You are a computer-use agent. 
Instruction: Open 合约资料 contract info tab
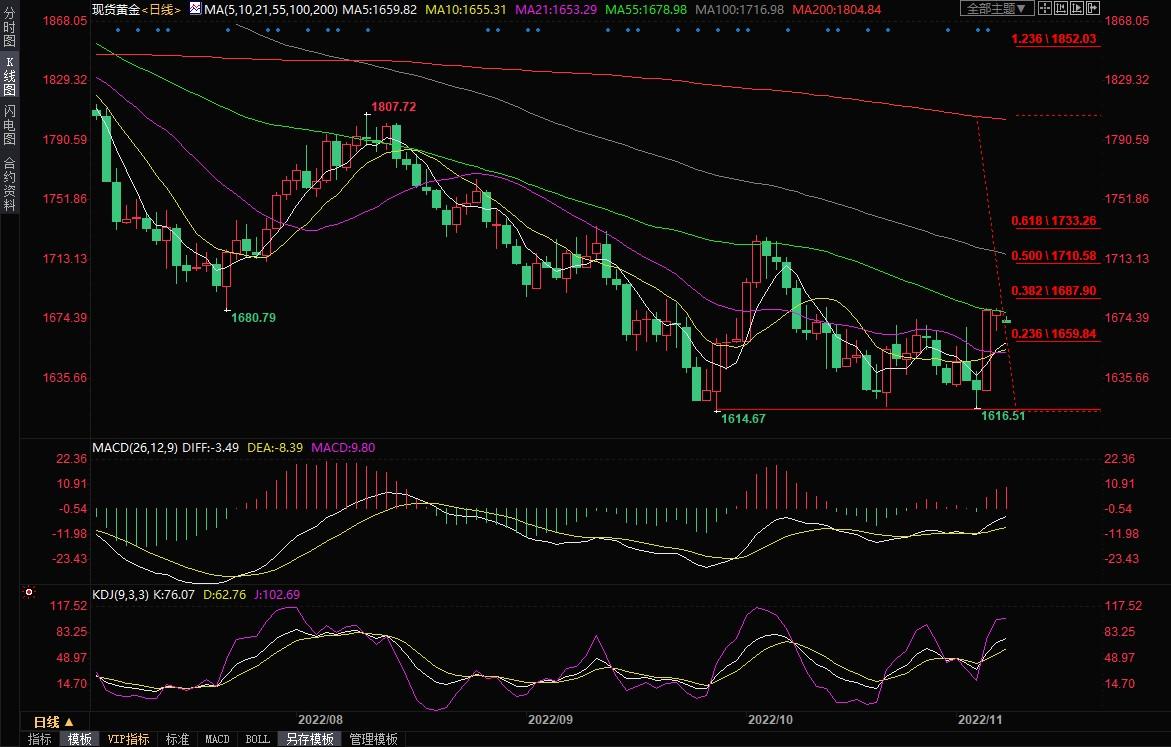(x=9, y=183)
